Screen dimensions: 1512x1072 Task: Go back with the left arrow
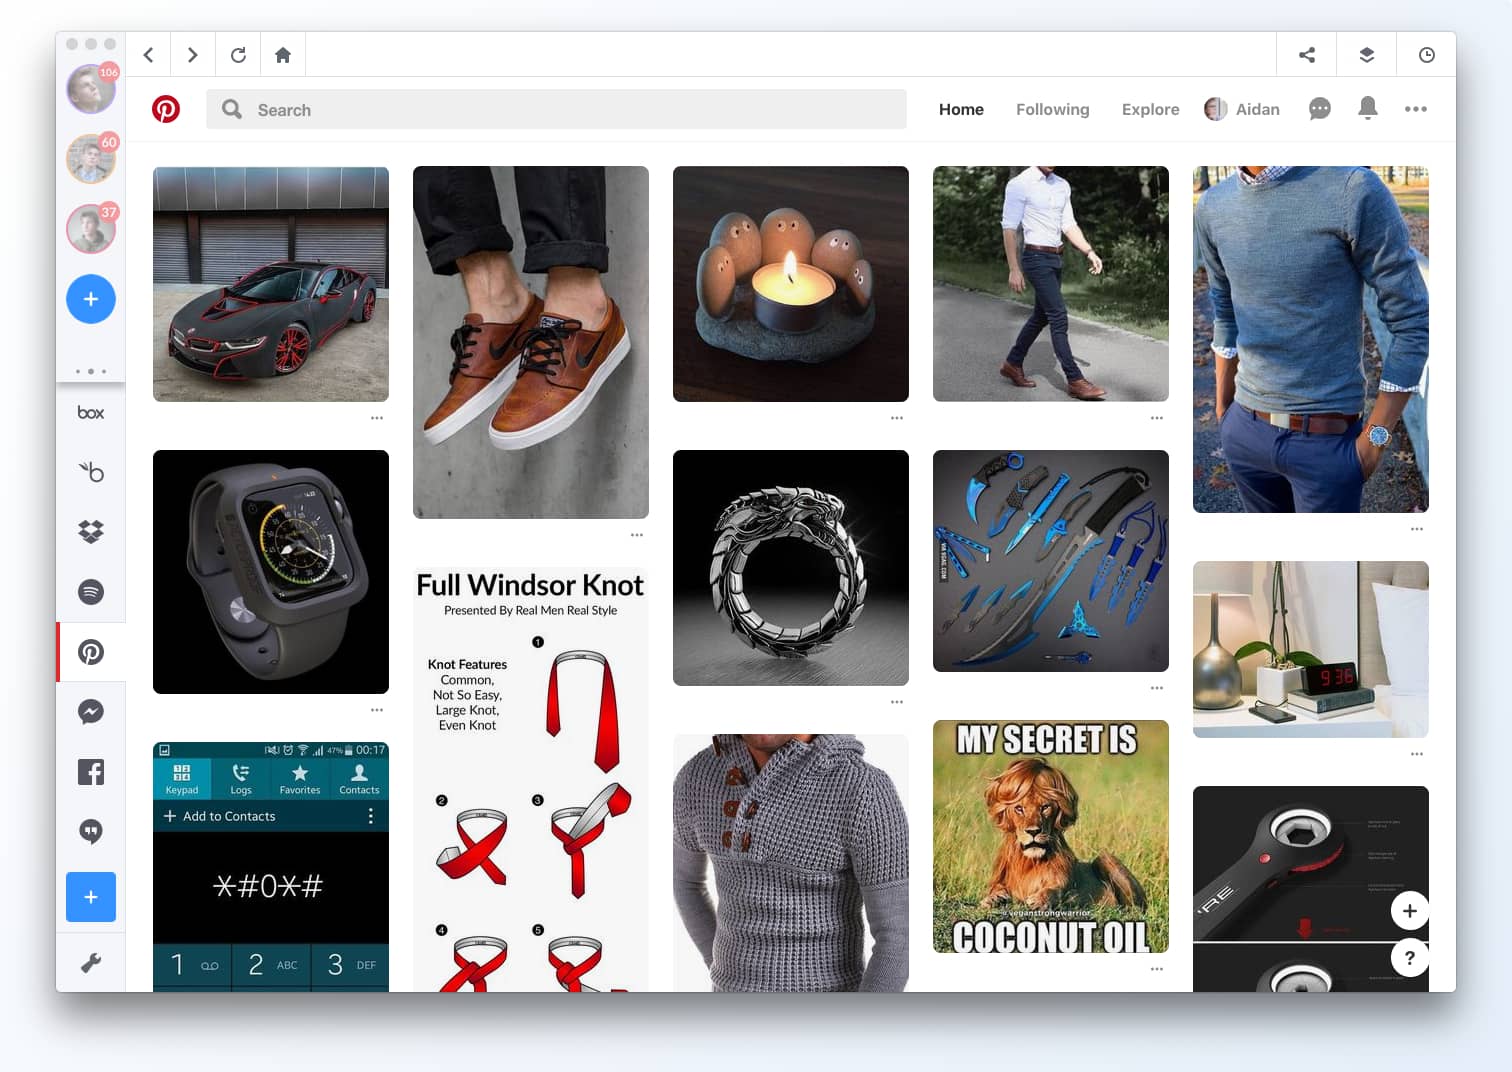pos(148,55)
